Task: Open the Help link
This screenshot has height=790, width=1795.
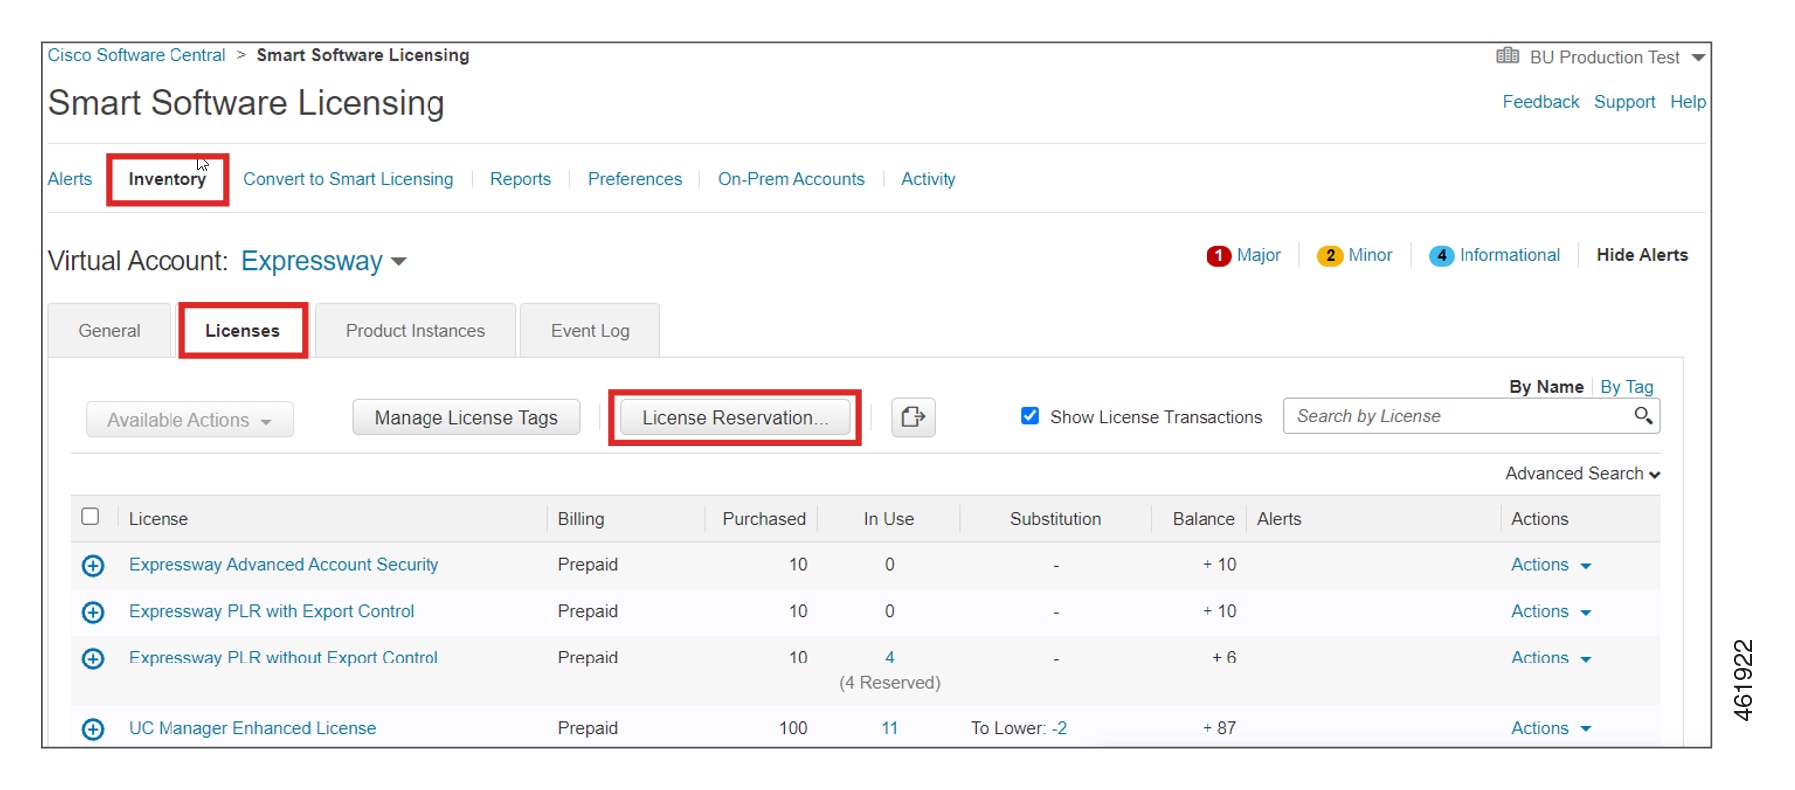Action: pyautogui.click(x=1688, y=102)
